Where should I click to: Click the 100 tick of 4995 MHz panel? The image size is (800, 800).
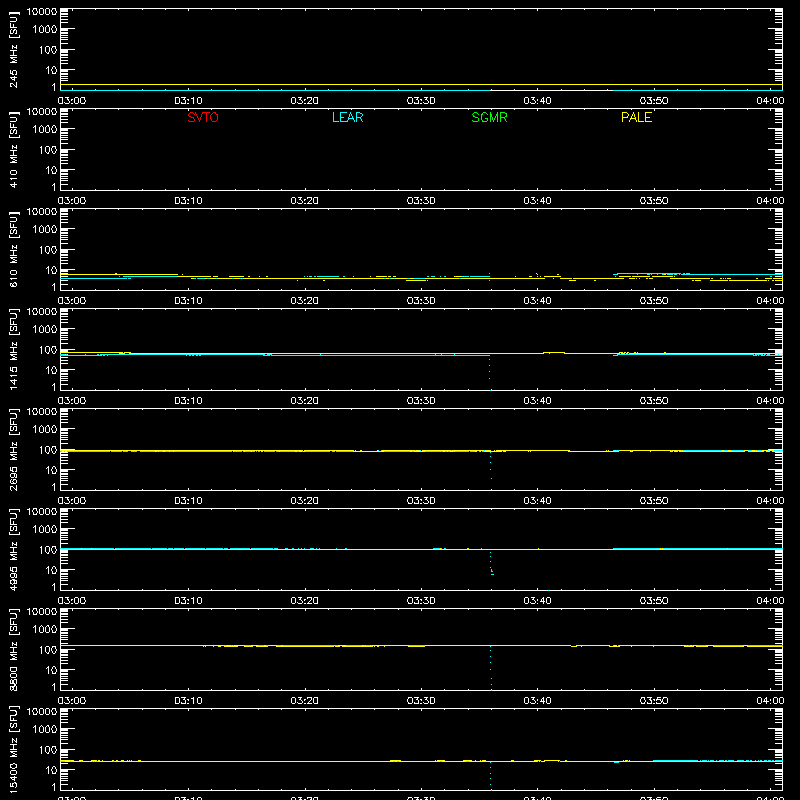(48, 550)
